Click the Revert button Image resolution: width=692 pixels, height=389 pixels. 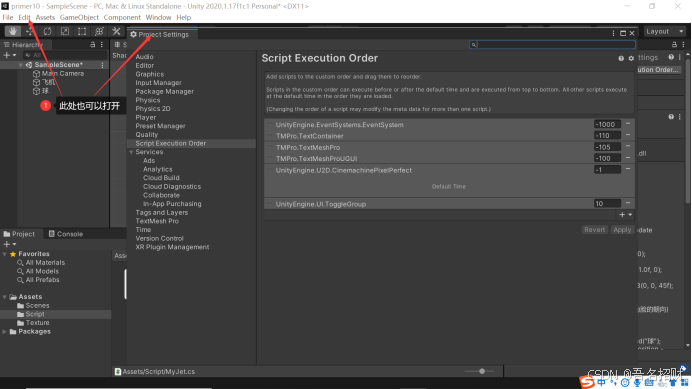[x=594, y=230]
